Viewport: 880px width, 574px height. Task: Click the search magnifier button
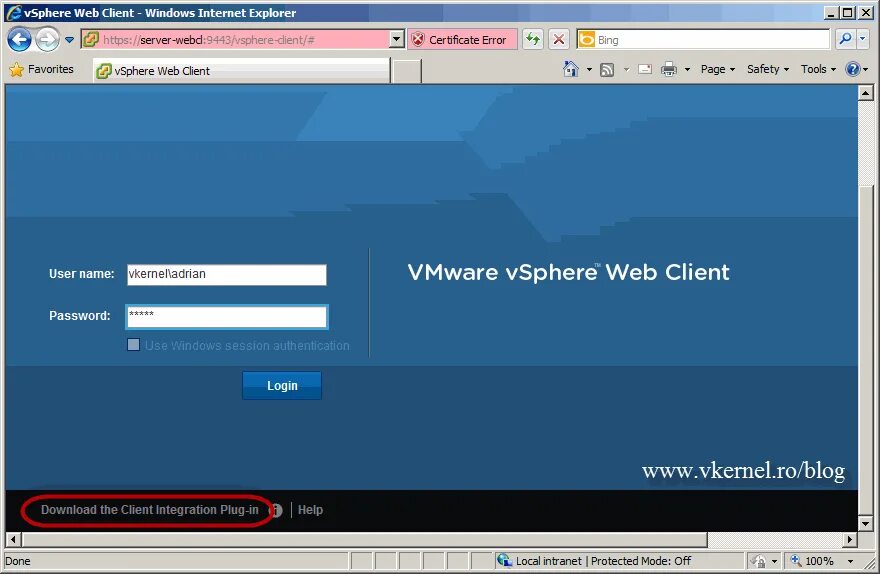click(845, 40)
